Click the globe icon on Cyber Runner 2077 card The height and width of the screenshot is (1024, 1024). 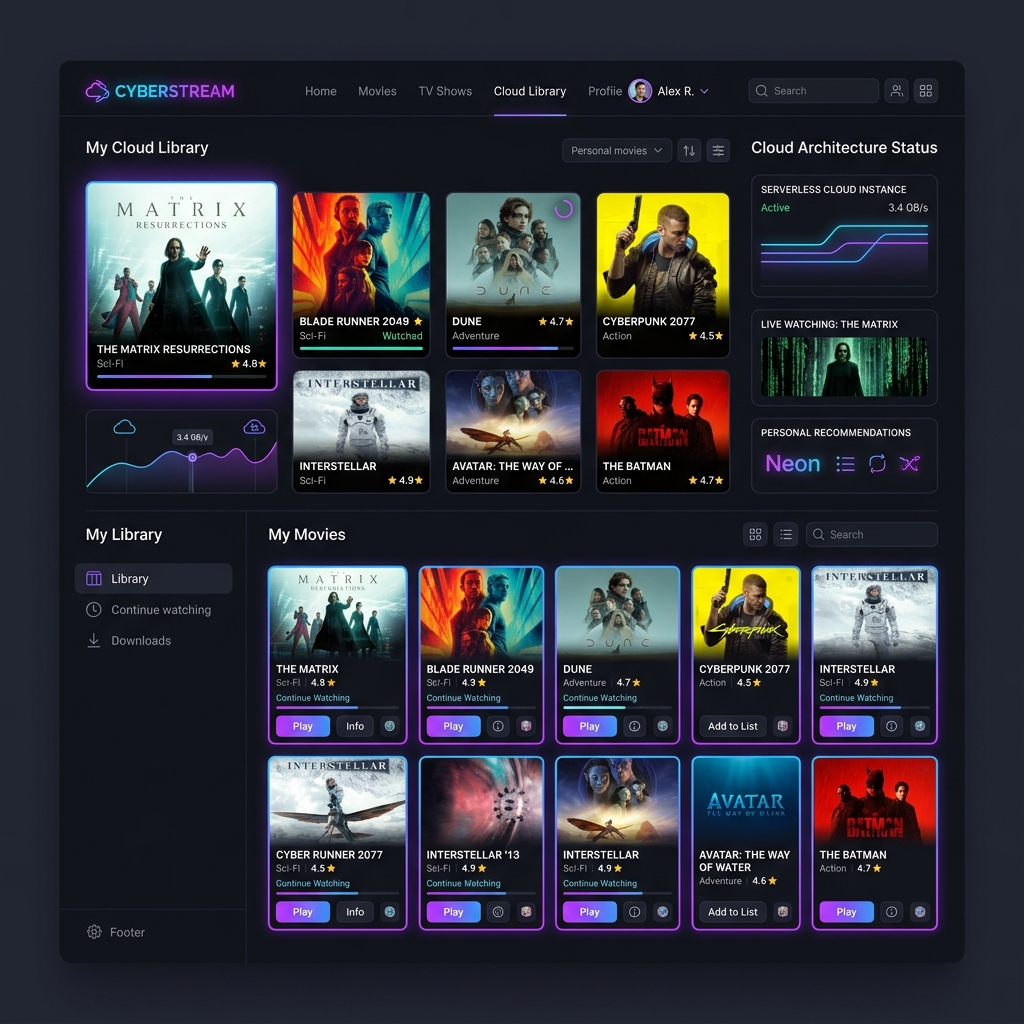pyautogui.click(x=390, y=912)
